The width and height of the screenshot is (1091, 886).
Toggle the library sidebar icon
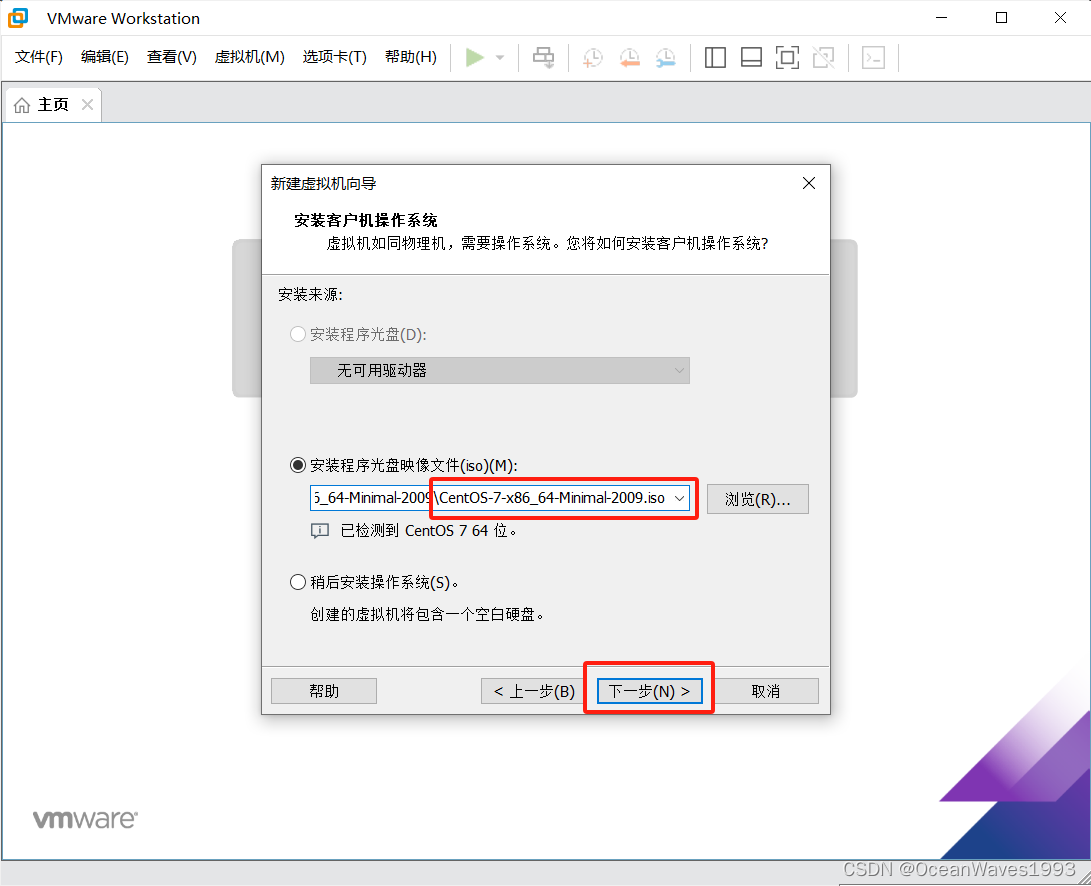pos(715,57)
